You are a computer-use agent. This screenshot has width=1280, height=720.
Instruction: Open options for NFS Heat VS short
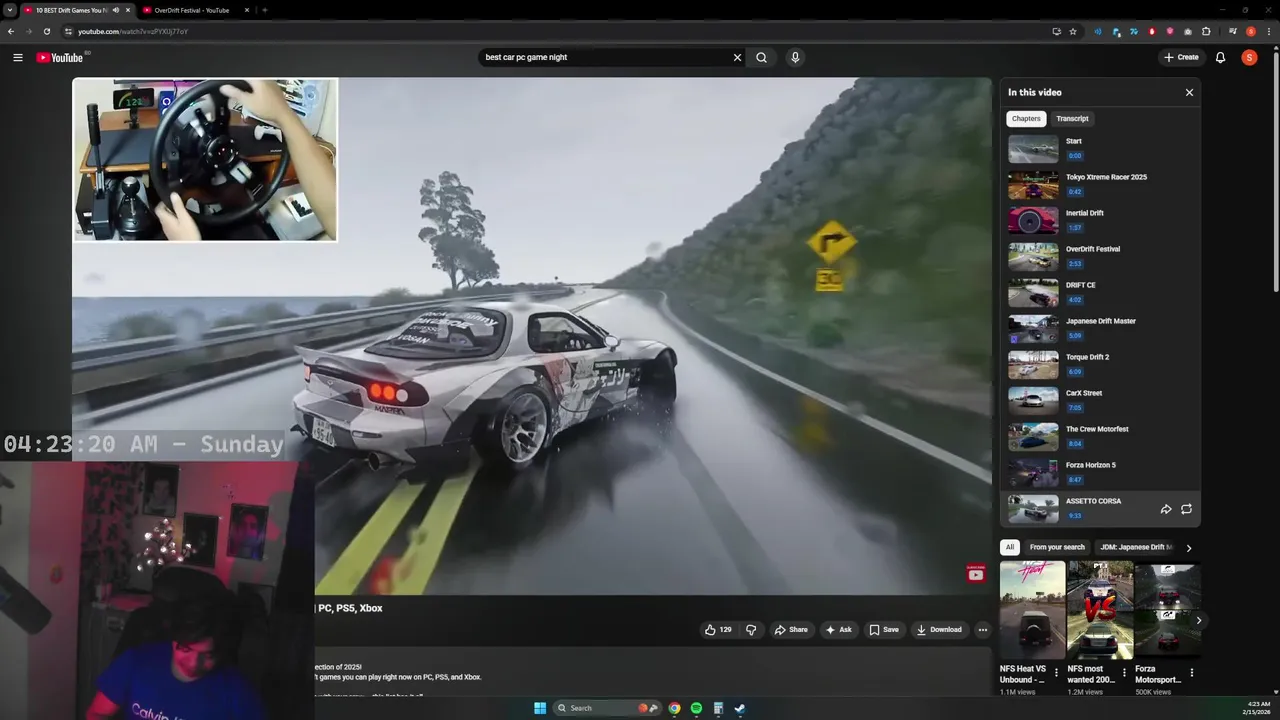(1057, 673)
